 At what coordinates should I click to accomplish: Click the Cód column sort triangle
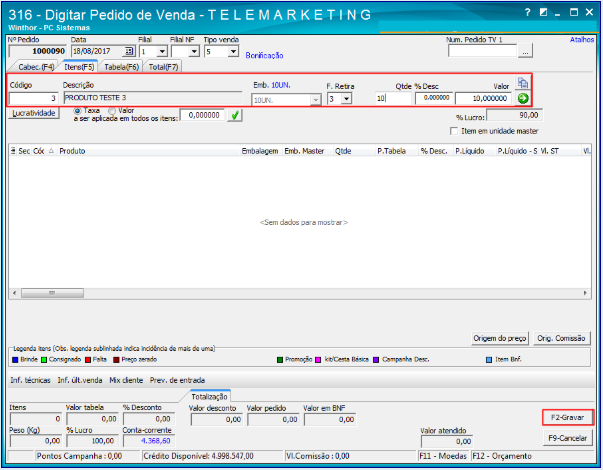[x=51, y=151]
